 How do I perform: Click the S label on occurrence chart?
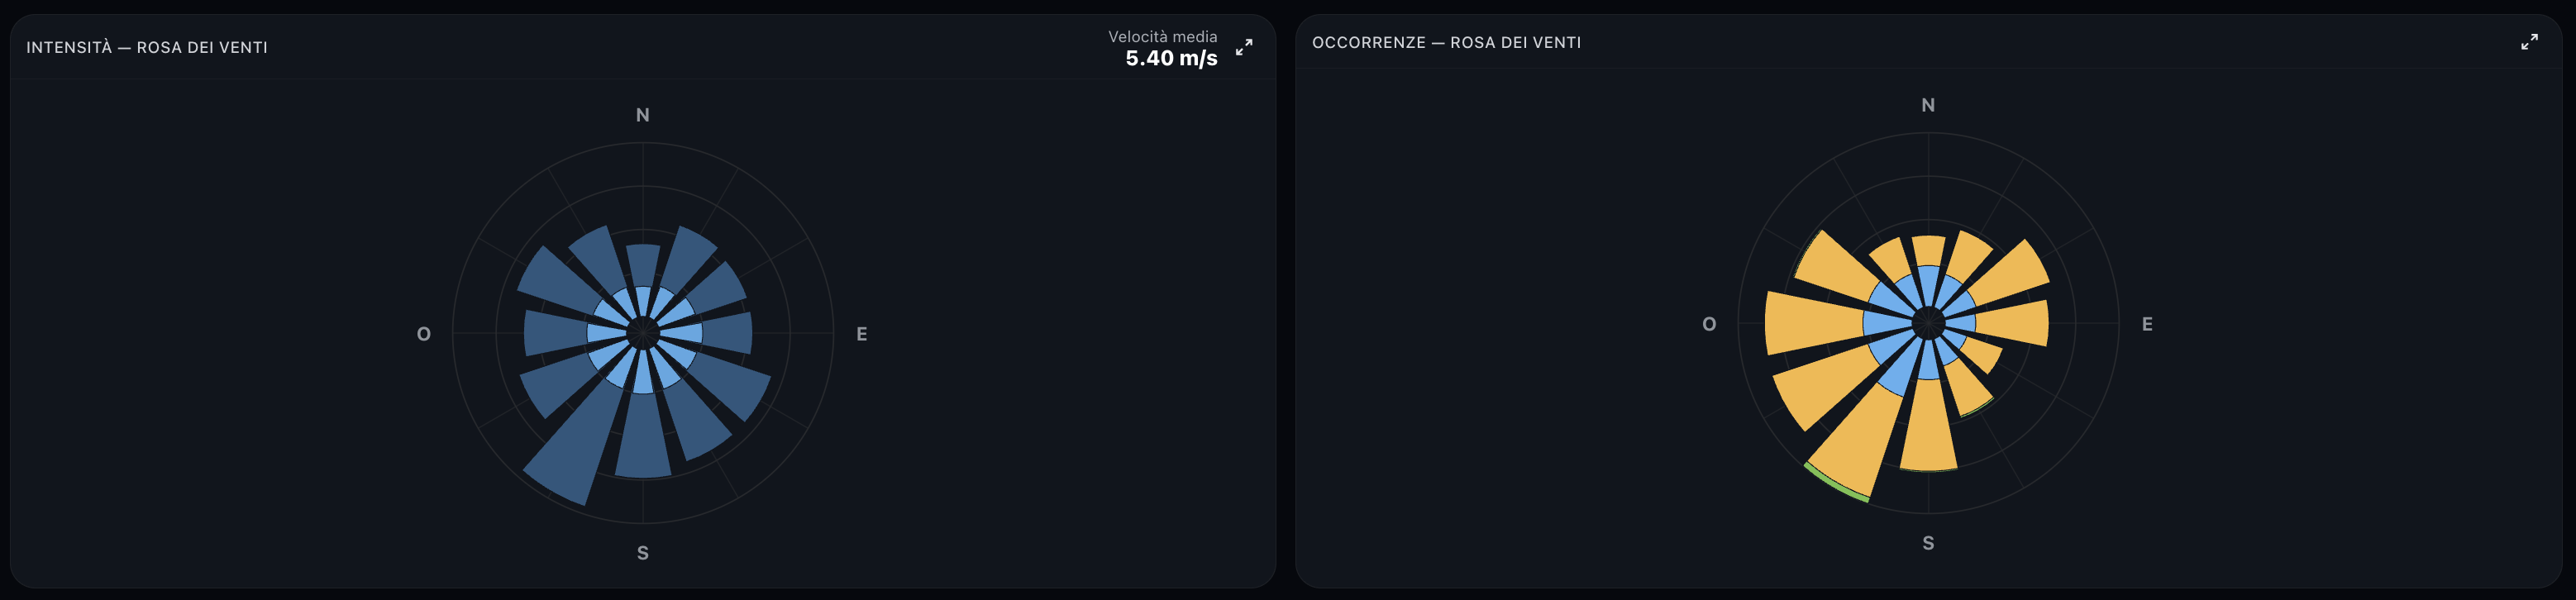[1928, 543]
